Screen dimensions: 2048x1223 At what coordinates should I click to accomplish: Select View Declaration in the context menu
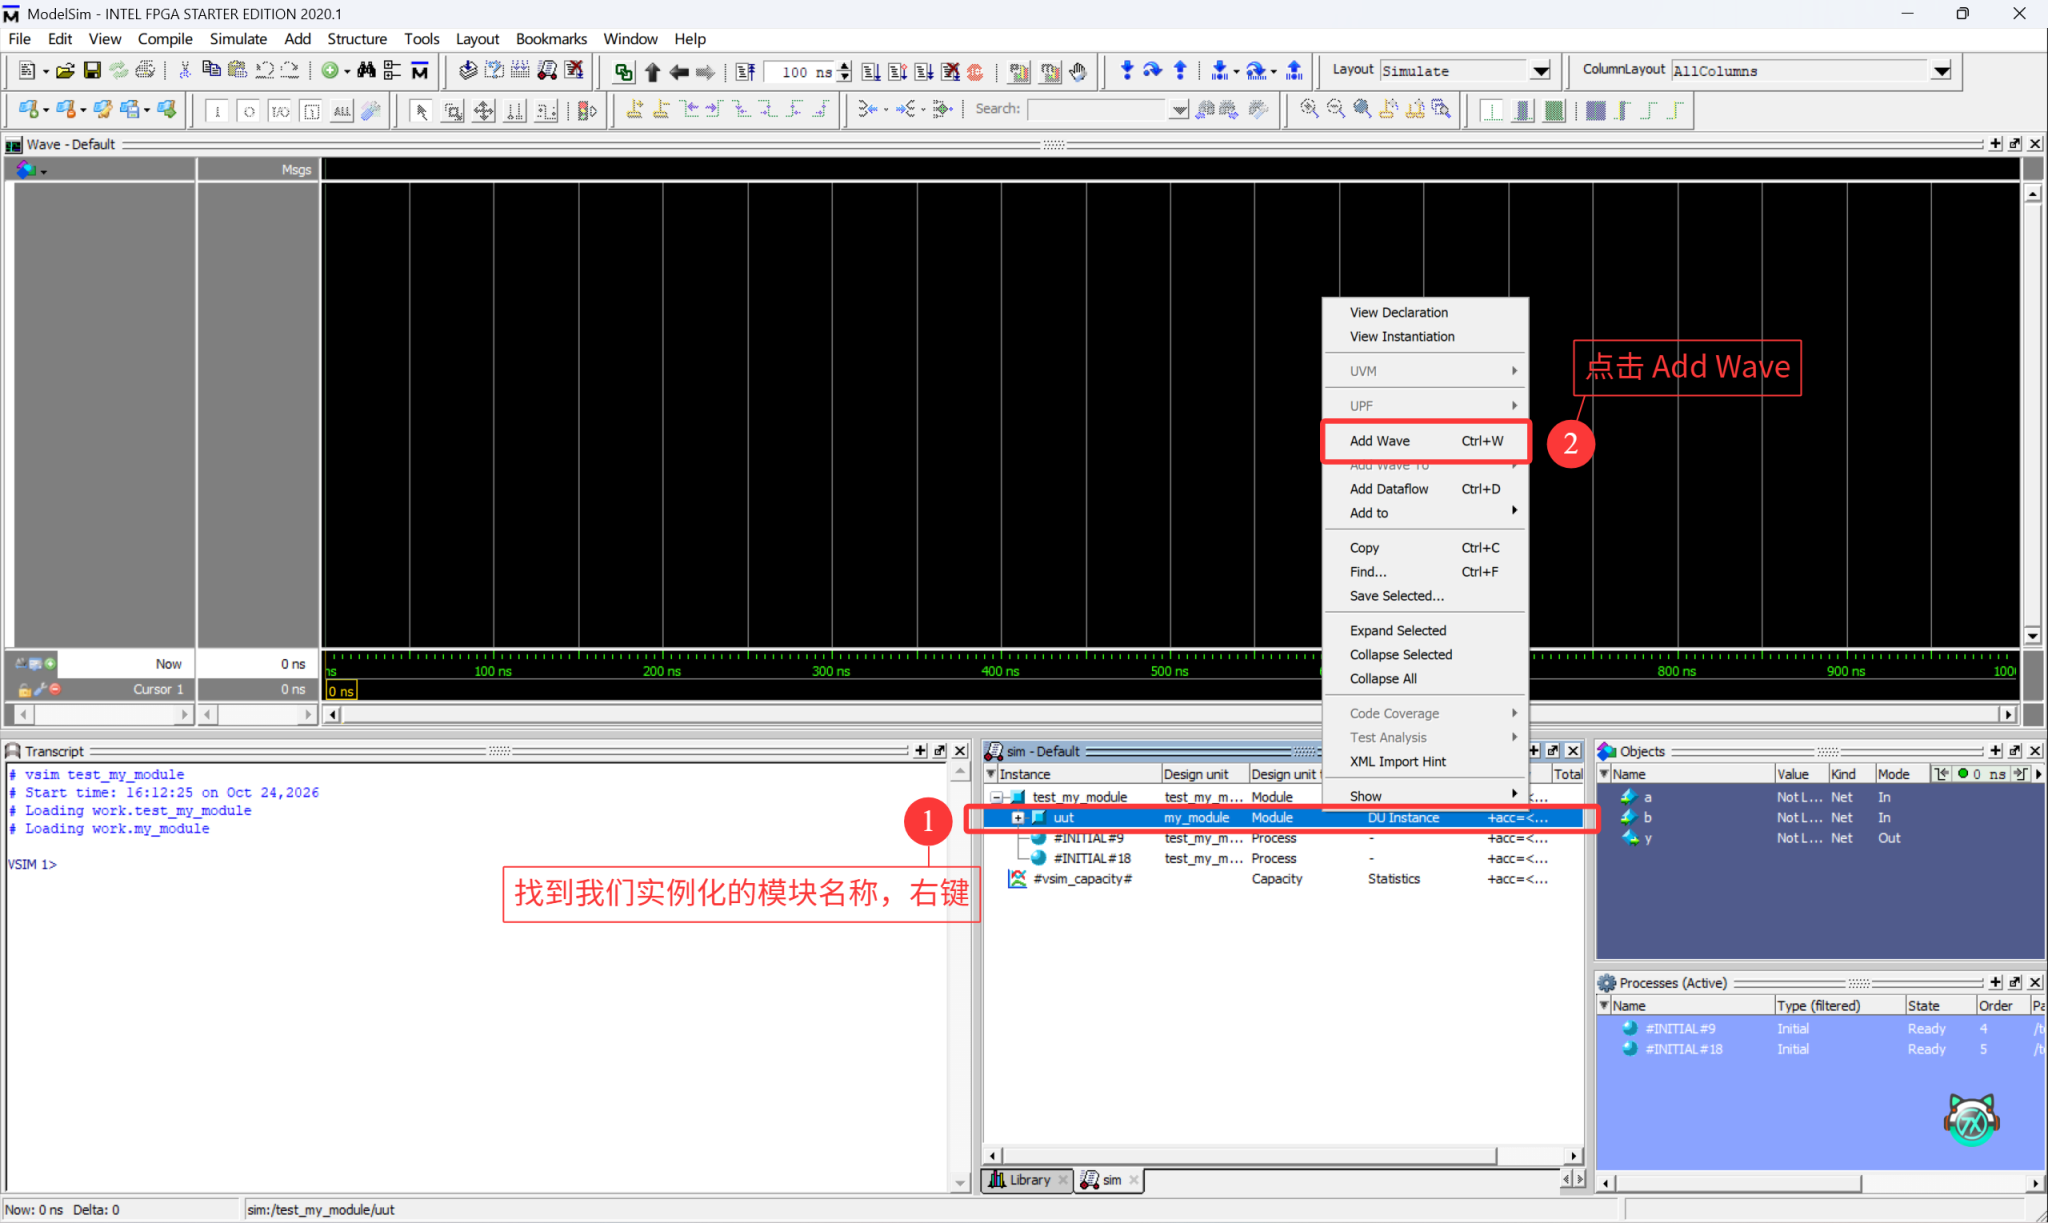tap(1425, 312)
